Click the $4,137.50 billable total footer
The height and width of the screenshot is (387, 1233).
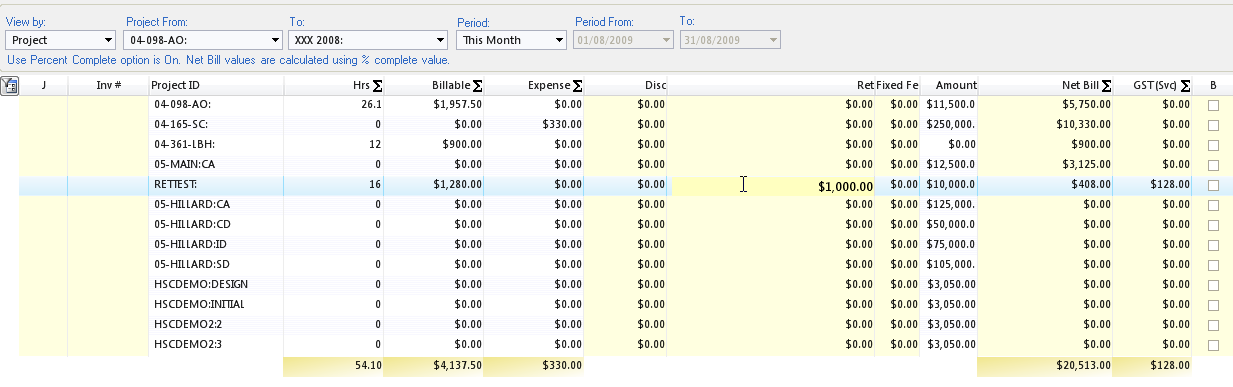click(435, 366)
